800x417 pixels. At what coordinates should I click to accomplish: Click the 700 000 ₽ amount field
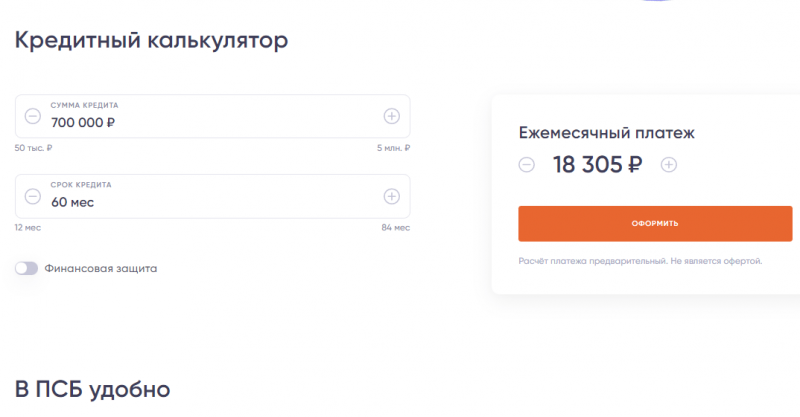200,122
